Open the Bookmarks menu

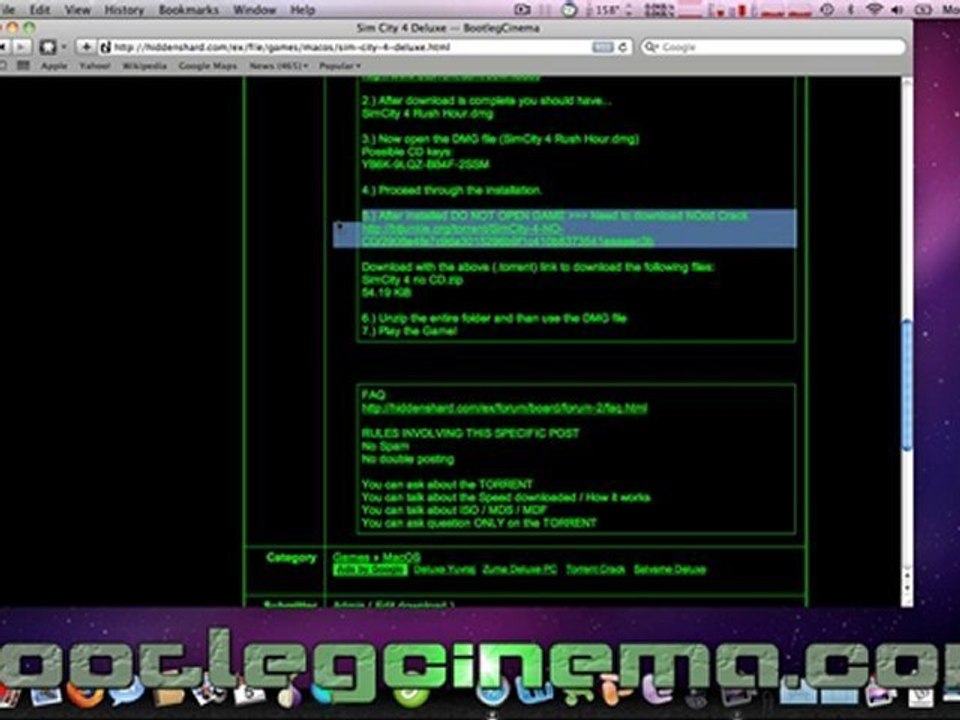click(x=189, y=10)
